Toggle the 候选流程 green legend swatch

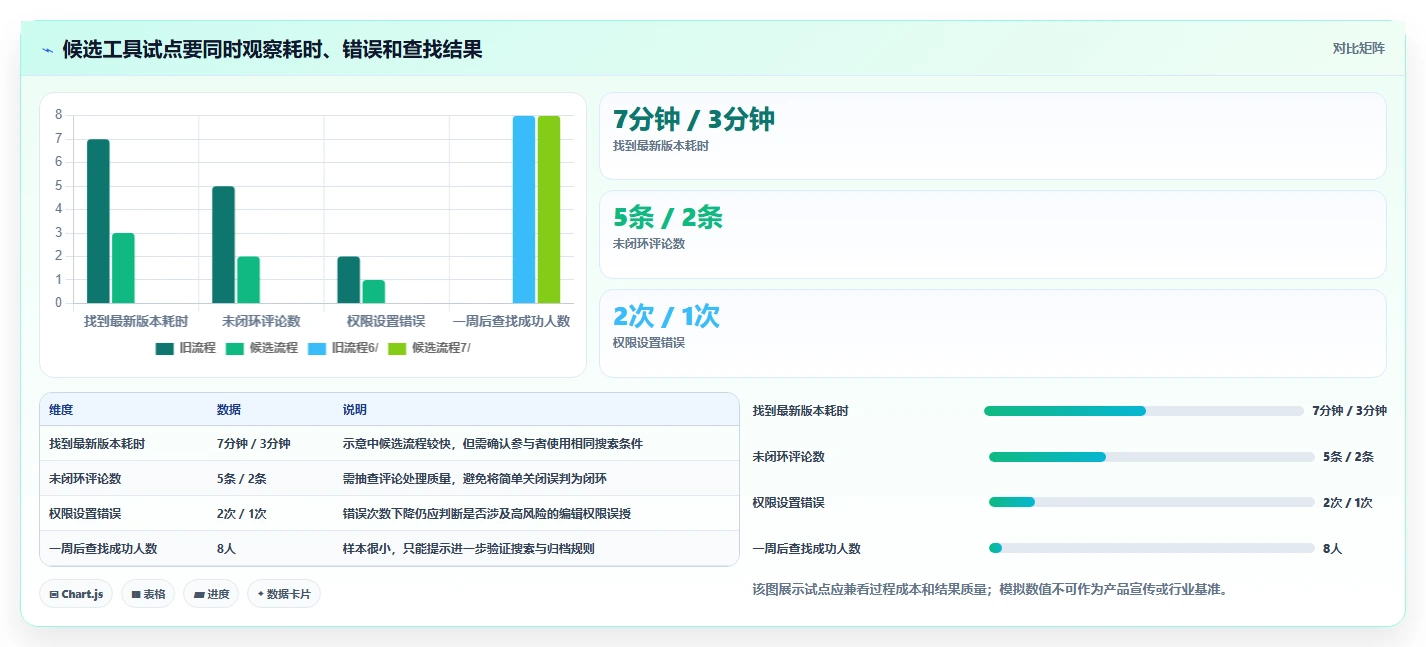pyautogui.click(x=235, y=348)
